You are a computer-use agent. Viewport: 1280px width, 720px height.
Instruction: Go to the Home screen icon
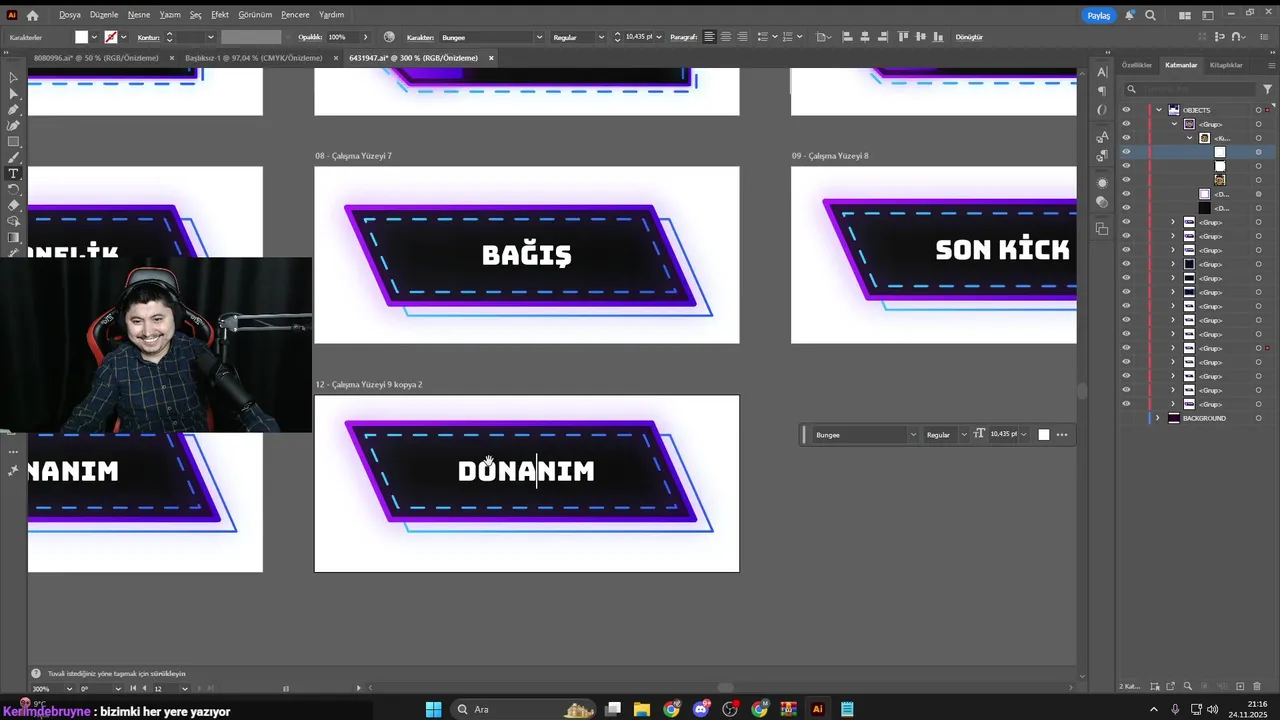click(33, 15)
